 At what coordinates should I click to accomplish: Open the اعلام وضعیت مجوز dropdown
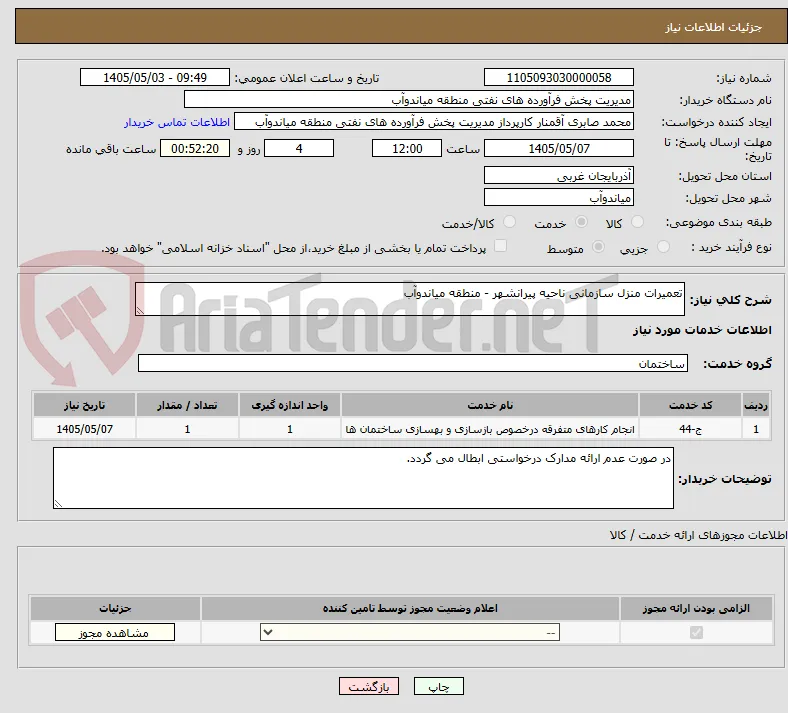point(410,632)
